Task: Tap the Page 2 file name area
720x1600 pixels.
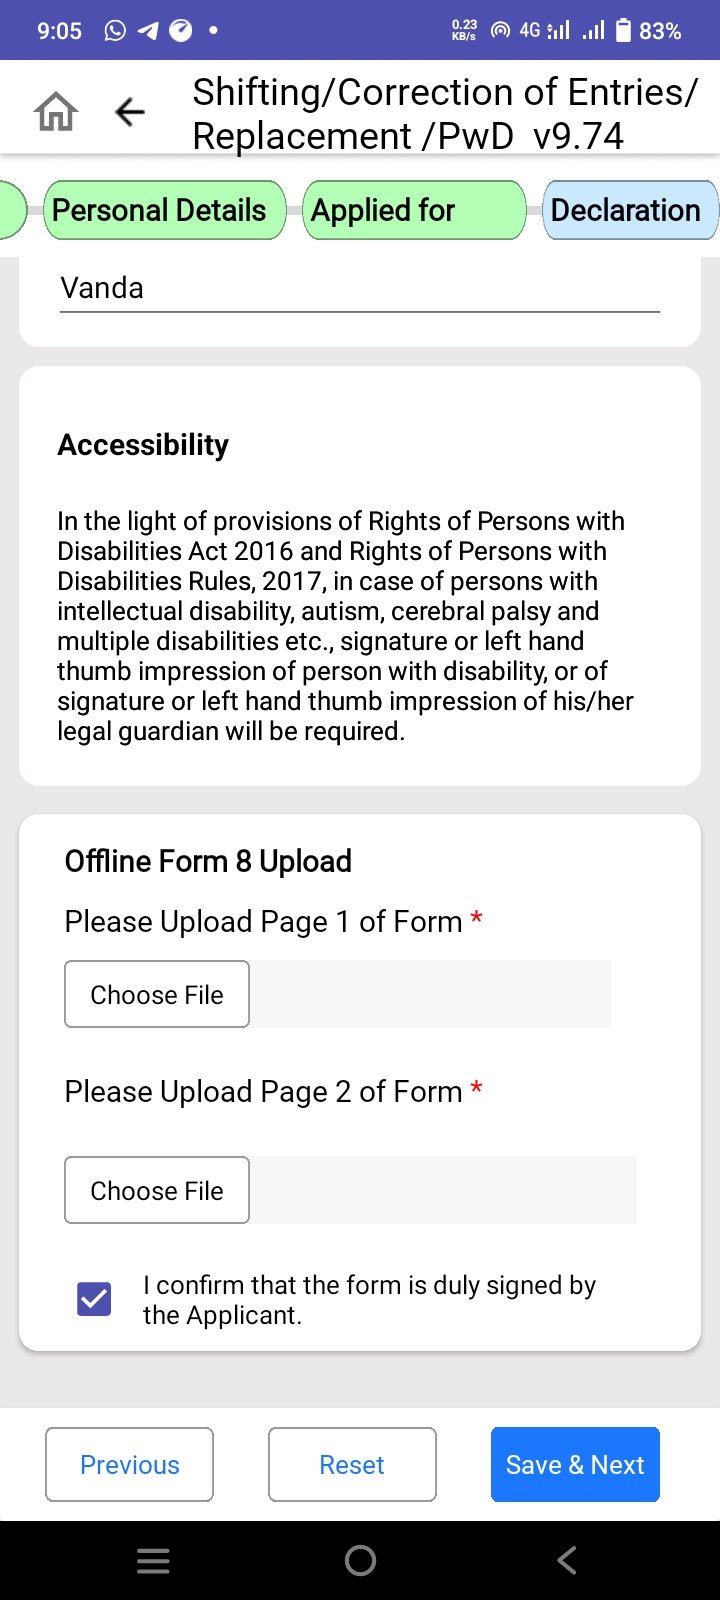Action: click(x=443, y=1190)
